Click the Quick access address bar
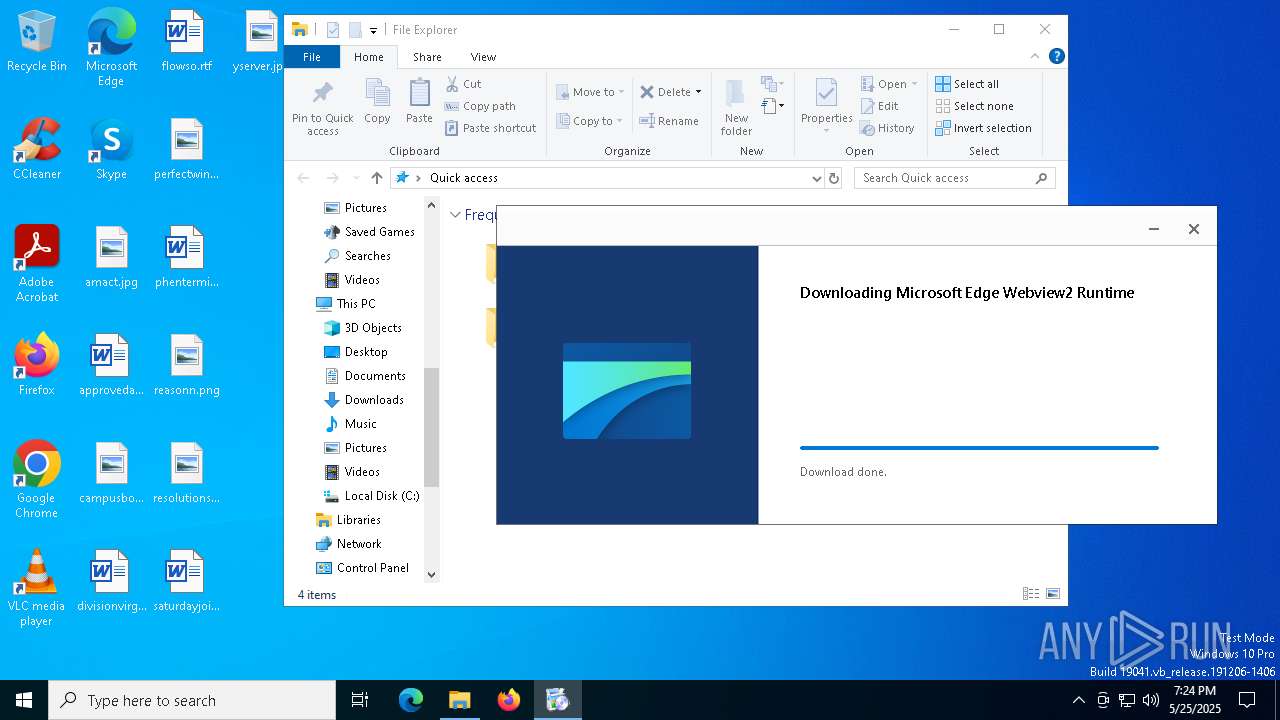Image resolution: width=1280 pixels, height=720 pixels. pyautogui.click(x=608, y=178)
